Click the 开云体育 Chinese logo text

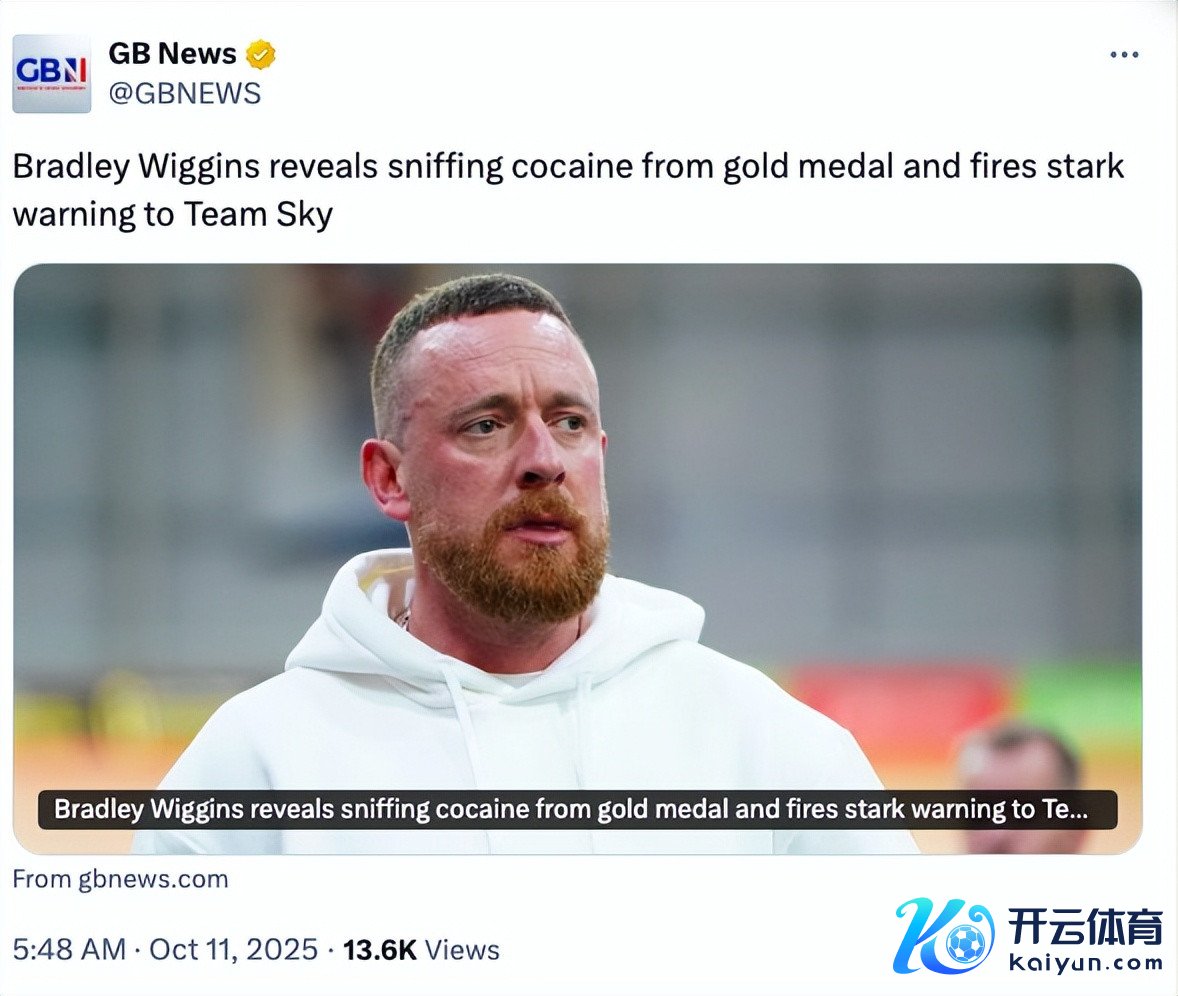(x=1085, y=926)
